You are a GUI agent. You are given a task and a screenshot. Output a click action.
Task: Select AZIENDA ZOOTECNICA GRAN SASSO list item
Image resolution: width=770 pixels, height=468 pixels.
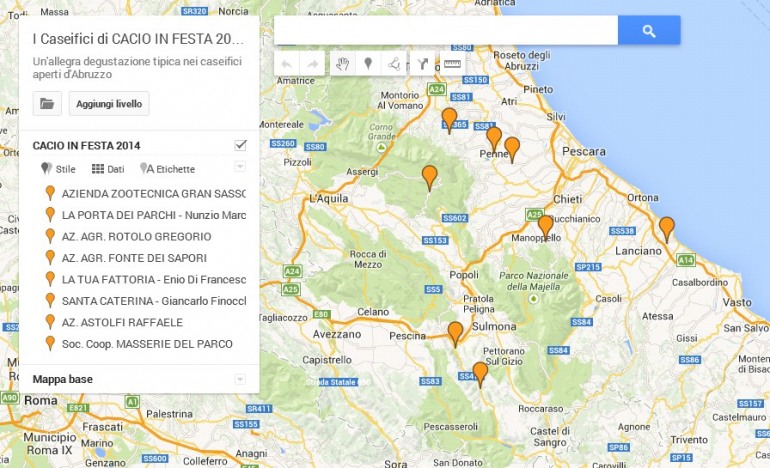tap(154, 193)
